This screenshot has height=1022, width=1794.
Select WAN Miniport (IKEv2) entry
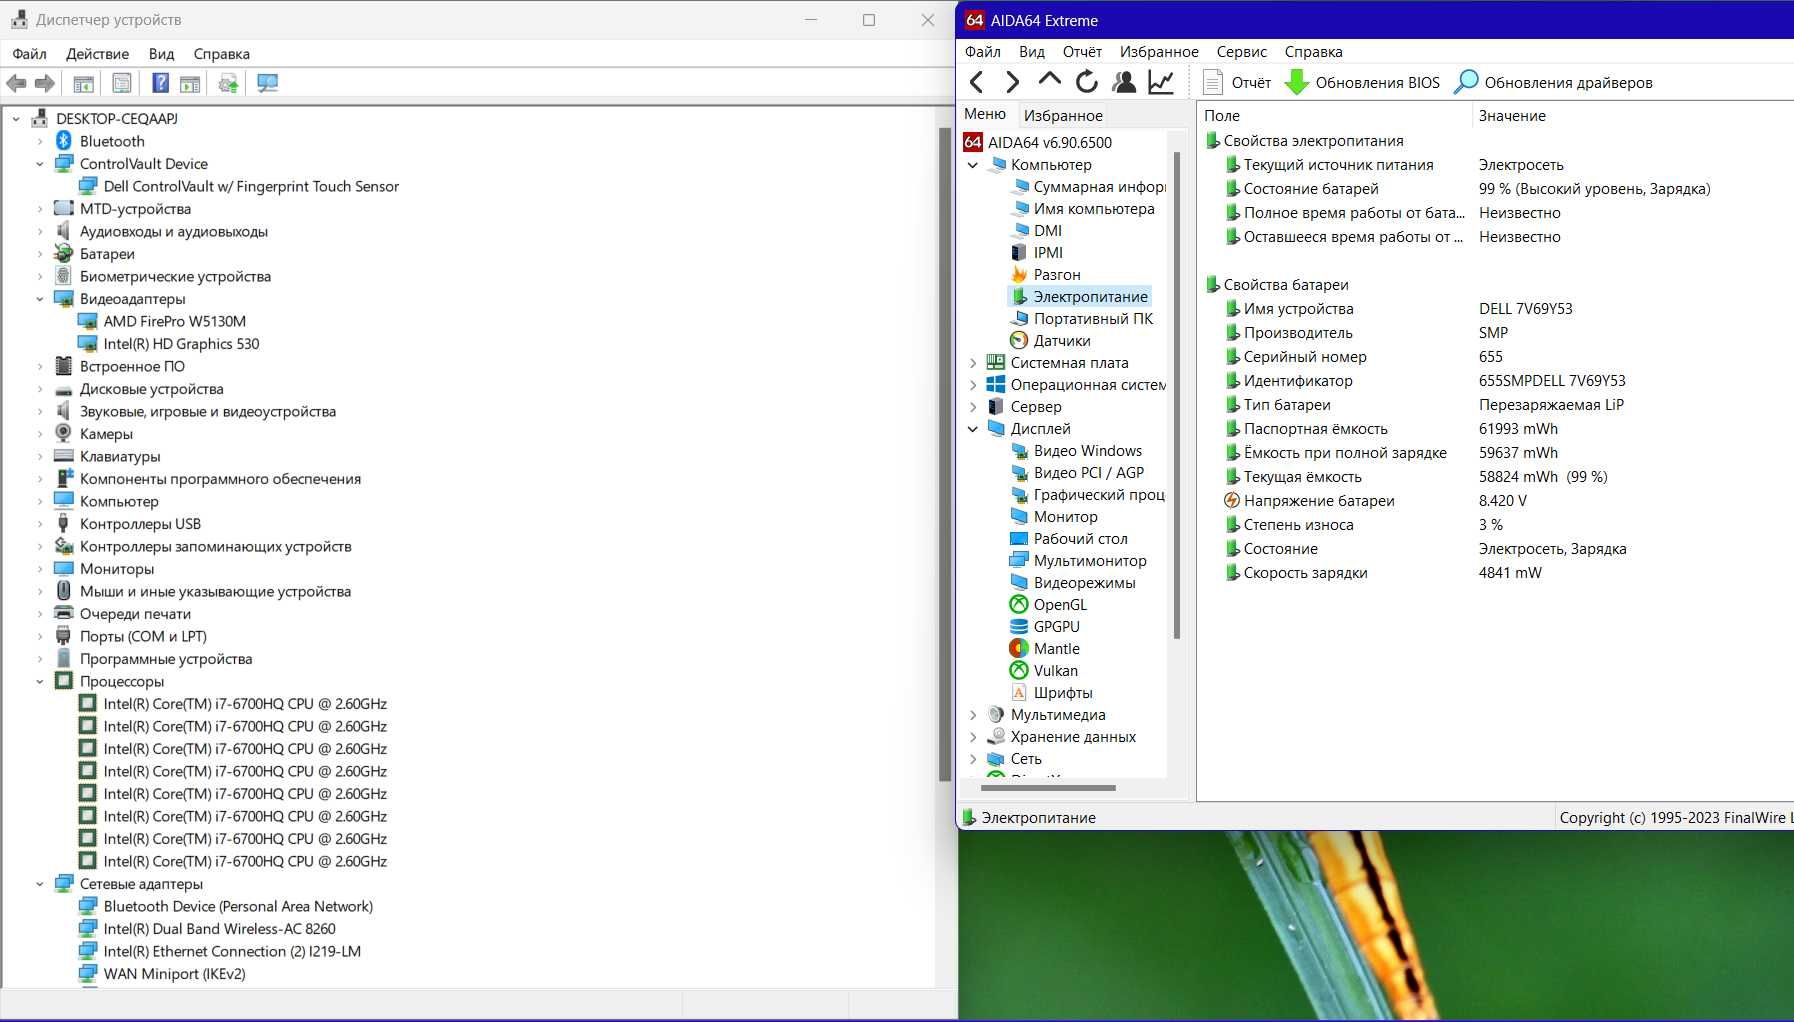[x=174, y=973]
